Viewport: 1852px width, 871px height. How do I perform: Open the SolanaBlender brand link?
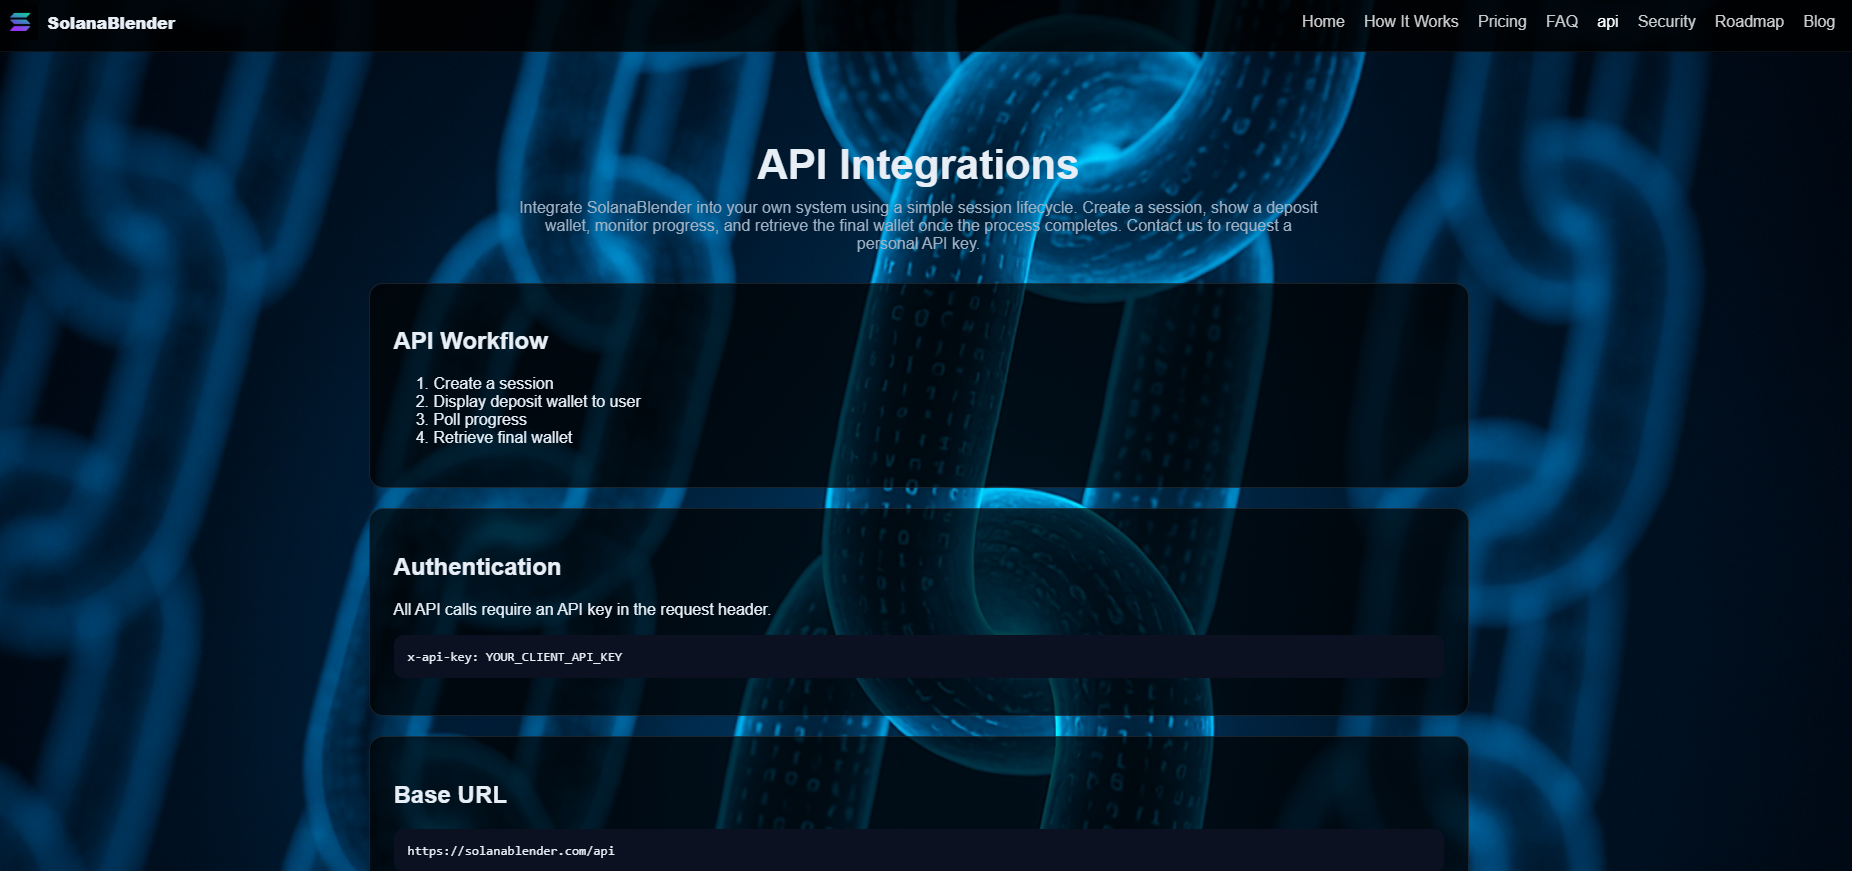111,23
